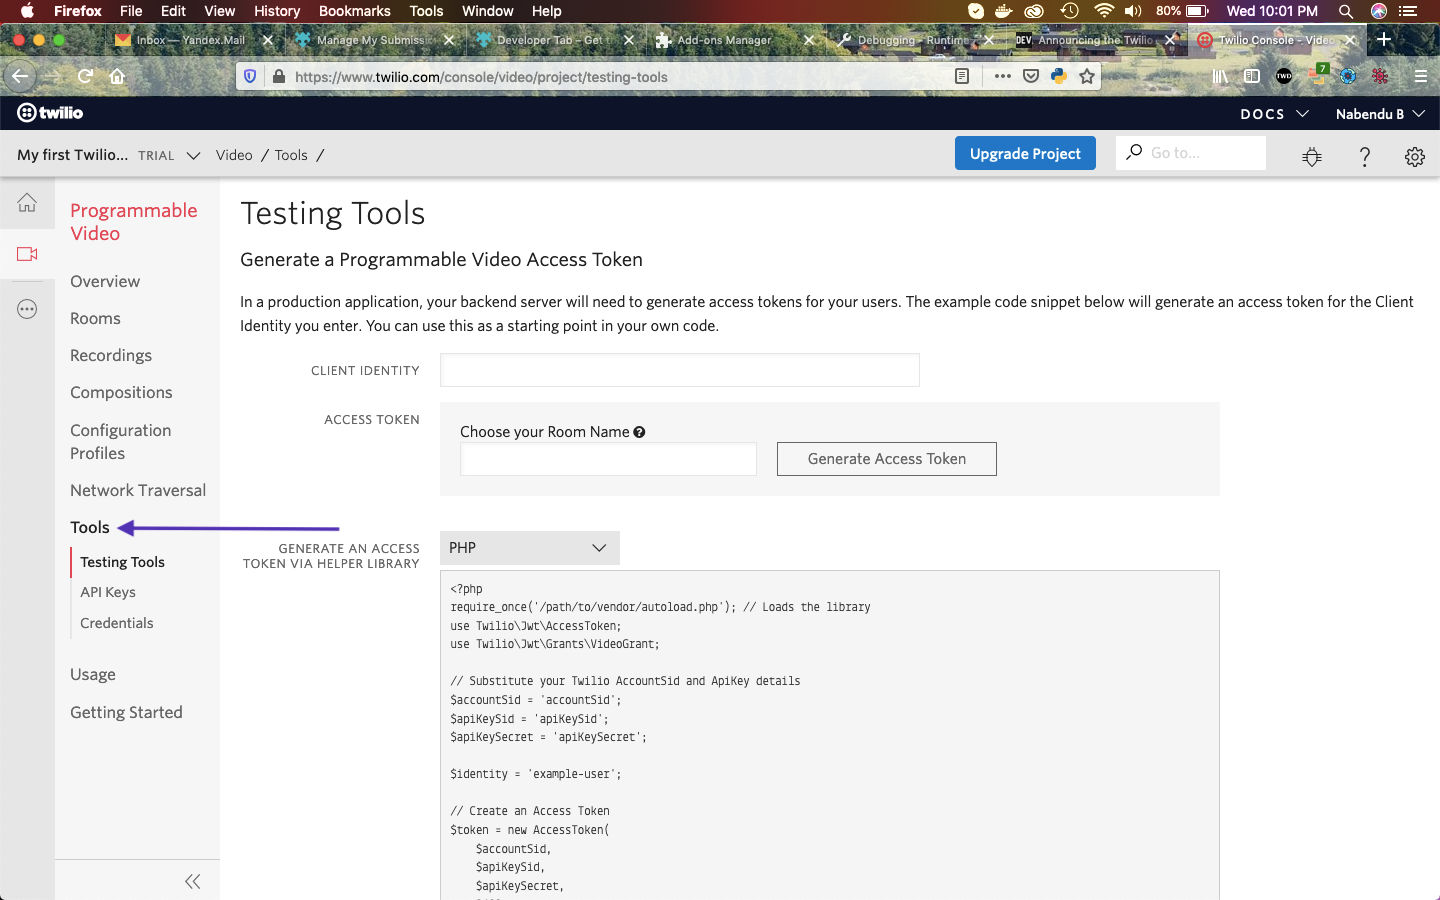This screenshot has width=1440, height=900.
Task: Open Configuration Profiles sidebar link
Action: click(x=121, y=441)
